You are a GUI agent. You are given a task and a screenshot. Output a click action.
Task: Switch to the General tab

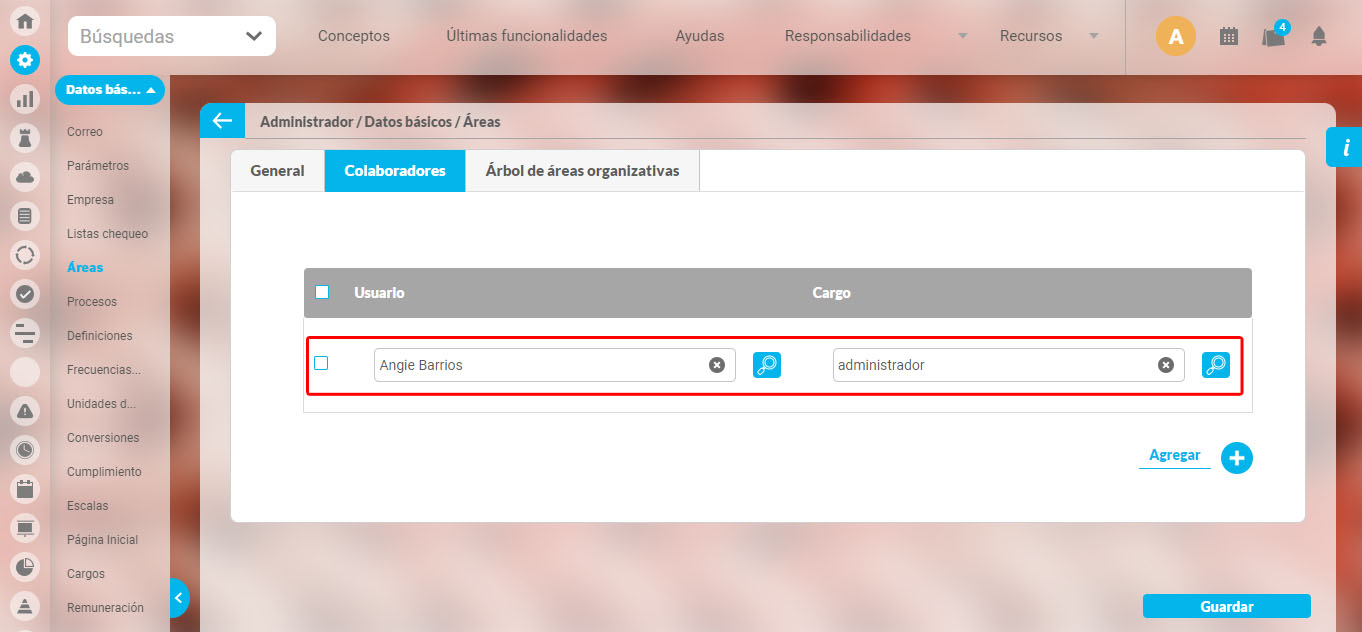pos(277,171)
